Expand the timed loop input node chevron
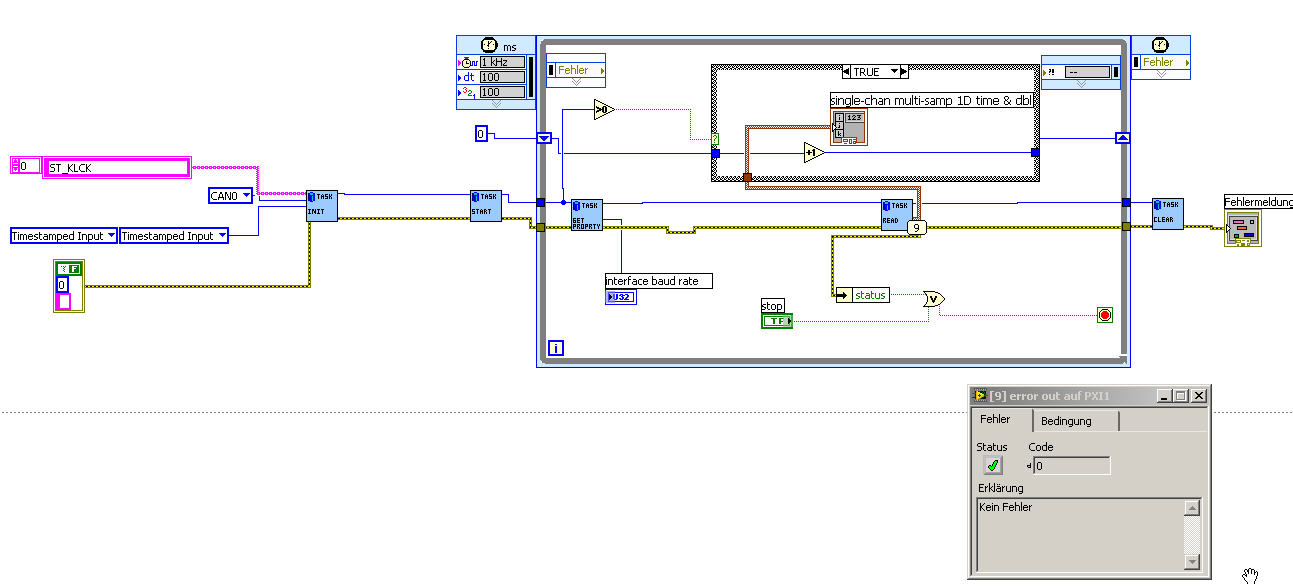Viewport: 1293px width, 586px height. point(496,104)
